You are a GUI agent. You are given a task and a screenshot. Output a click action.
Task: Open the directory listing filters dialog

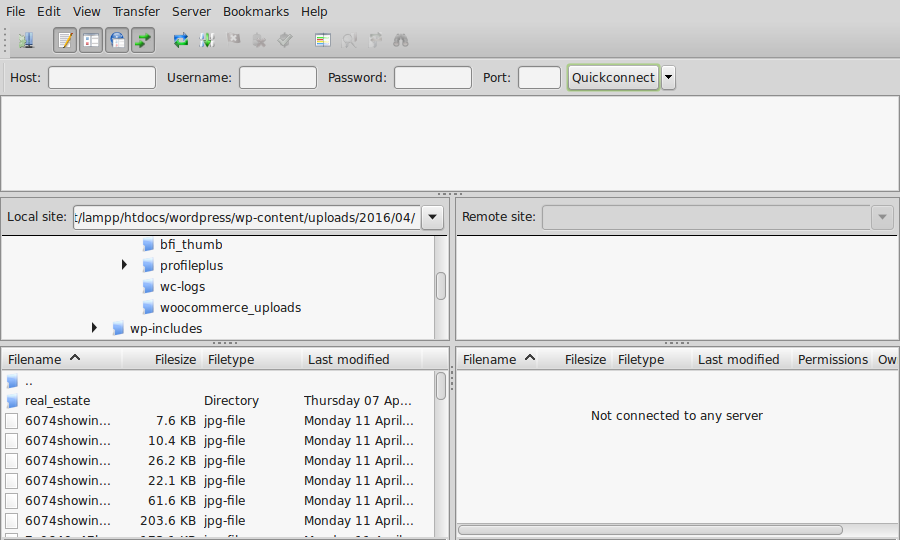[322, 41]
